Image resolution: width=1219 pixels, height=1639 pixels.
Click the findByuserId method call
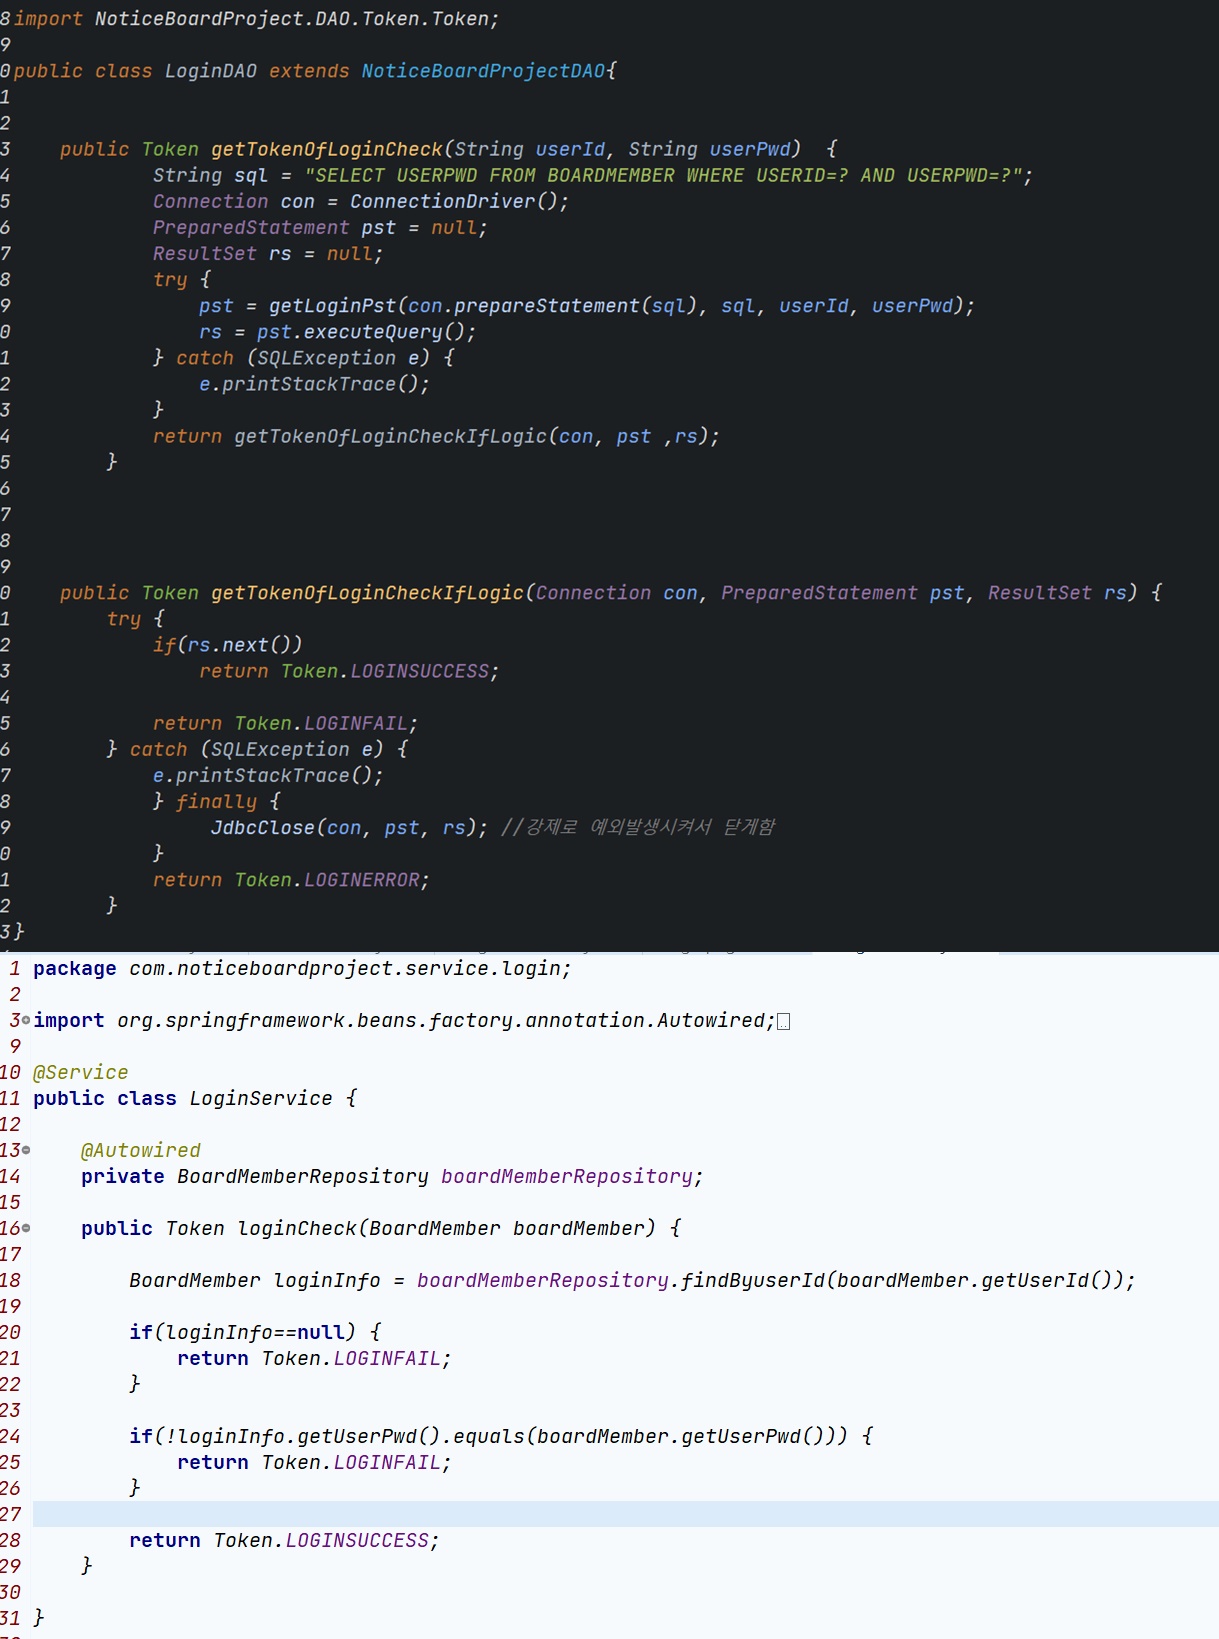tap(753, 1280)
